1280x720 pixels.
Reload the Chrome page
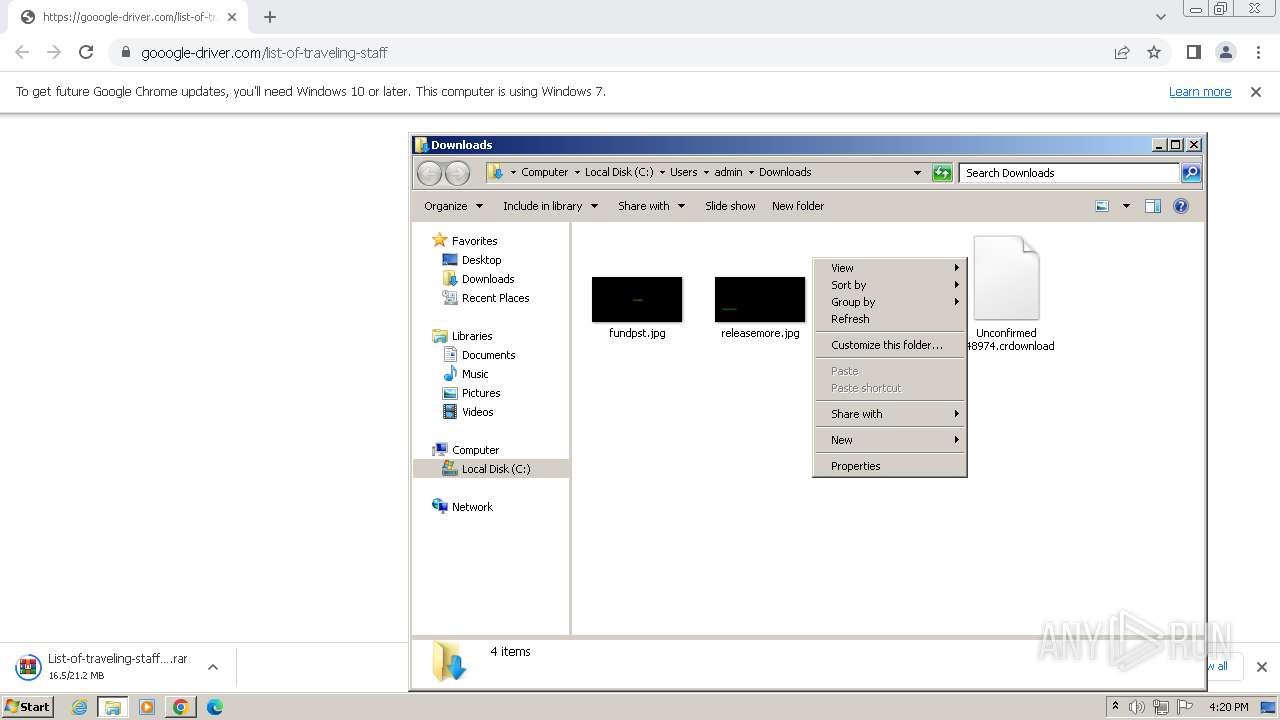(x=86, y=52)
